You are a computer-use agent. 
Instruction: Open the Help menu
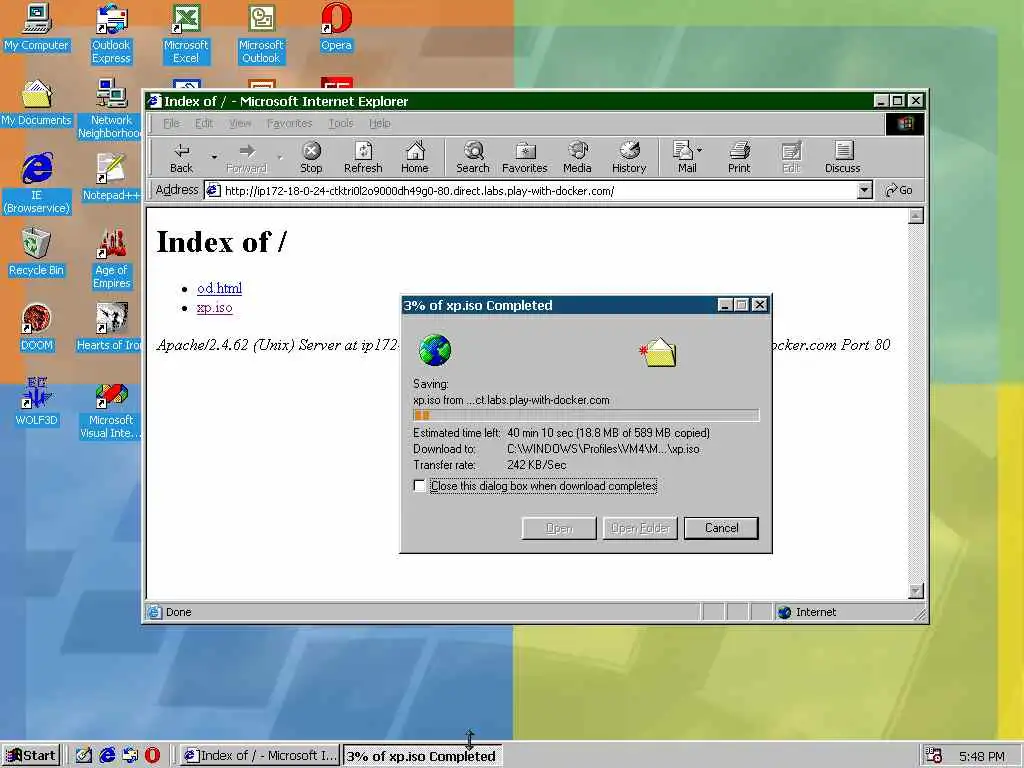(x=379, y=123)
